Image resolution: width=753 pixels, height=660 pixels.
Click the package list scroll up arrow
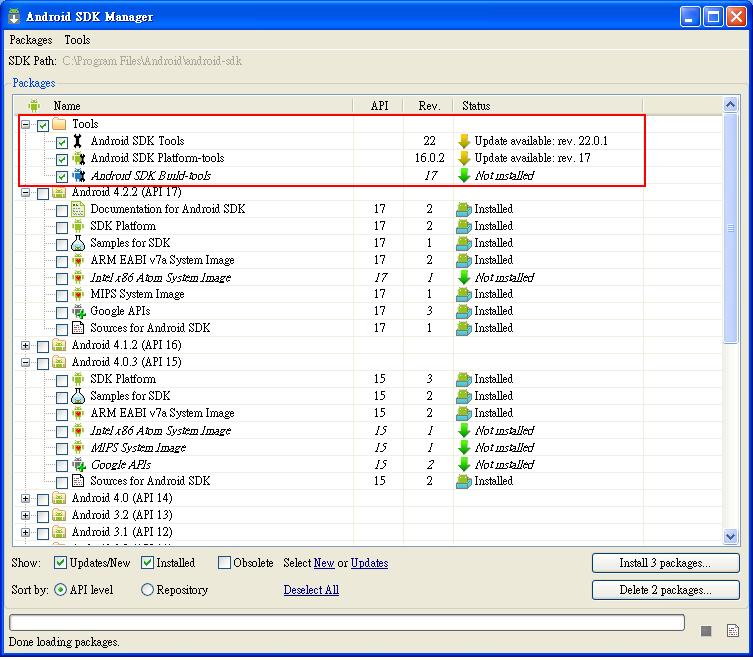pyautogui.click(x=730, y=104)
